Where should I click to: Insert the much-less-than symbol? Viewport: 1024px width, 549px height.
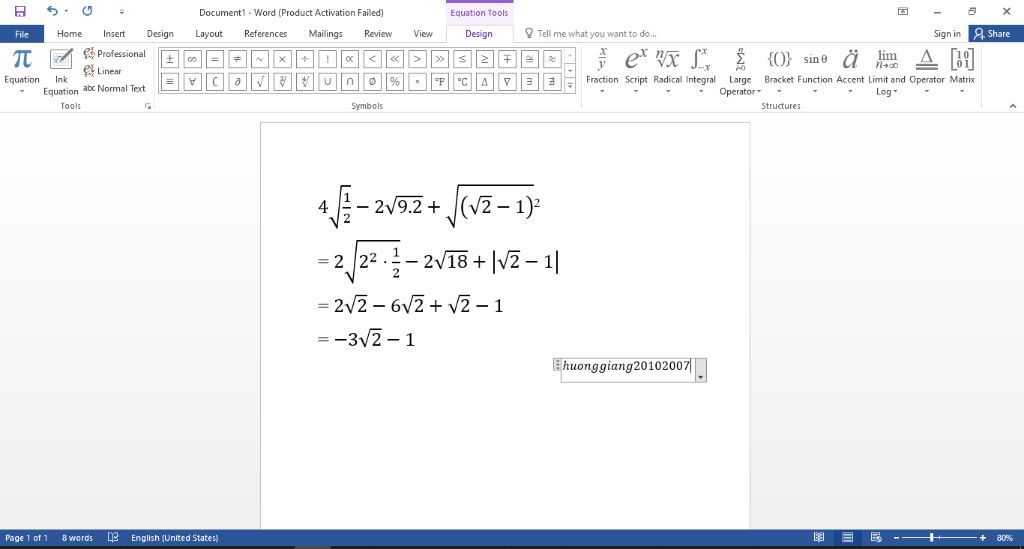pyautogui.click(x=394, y=59)
